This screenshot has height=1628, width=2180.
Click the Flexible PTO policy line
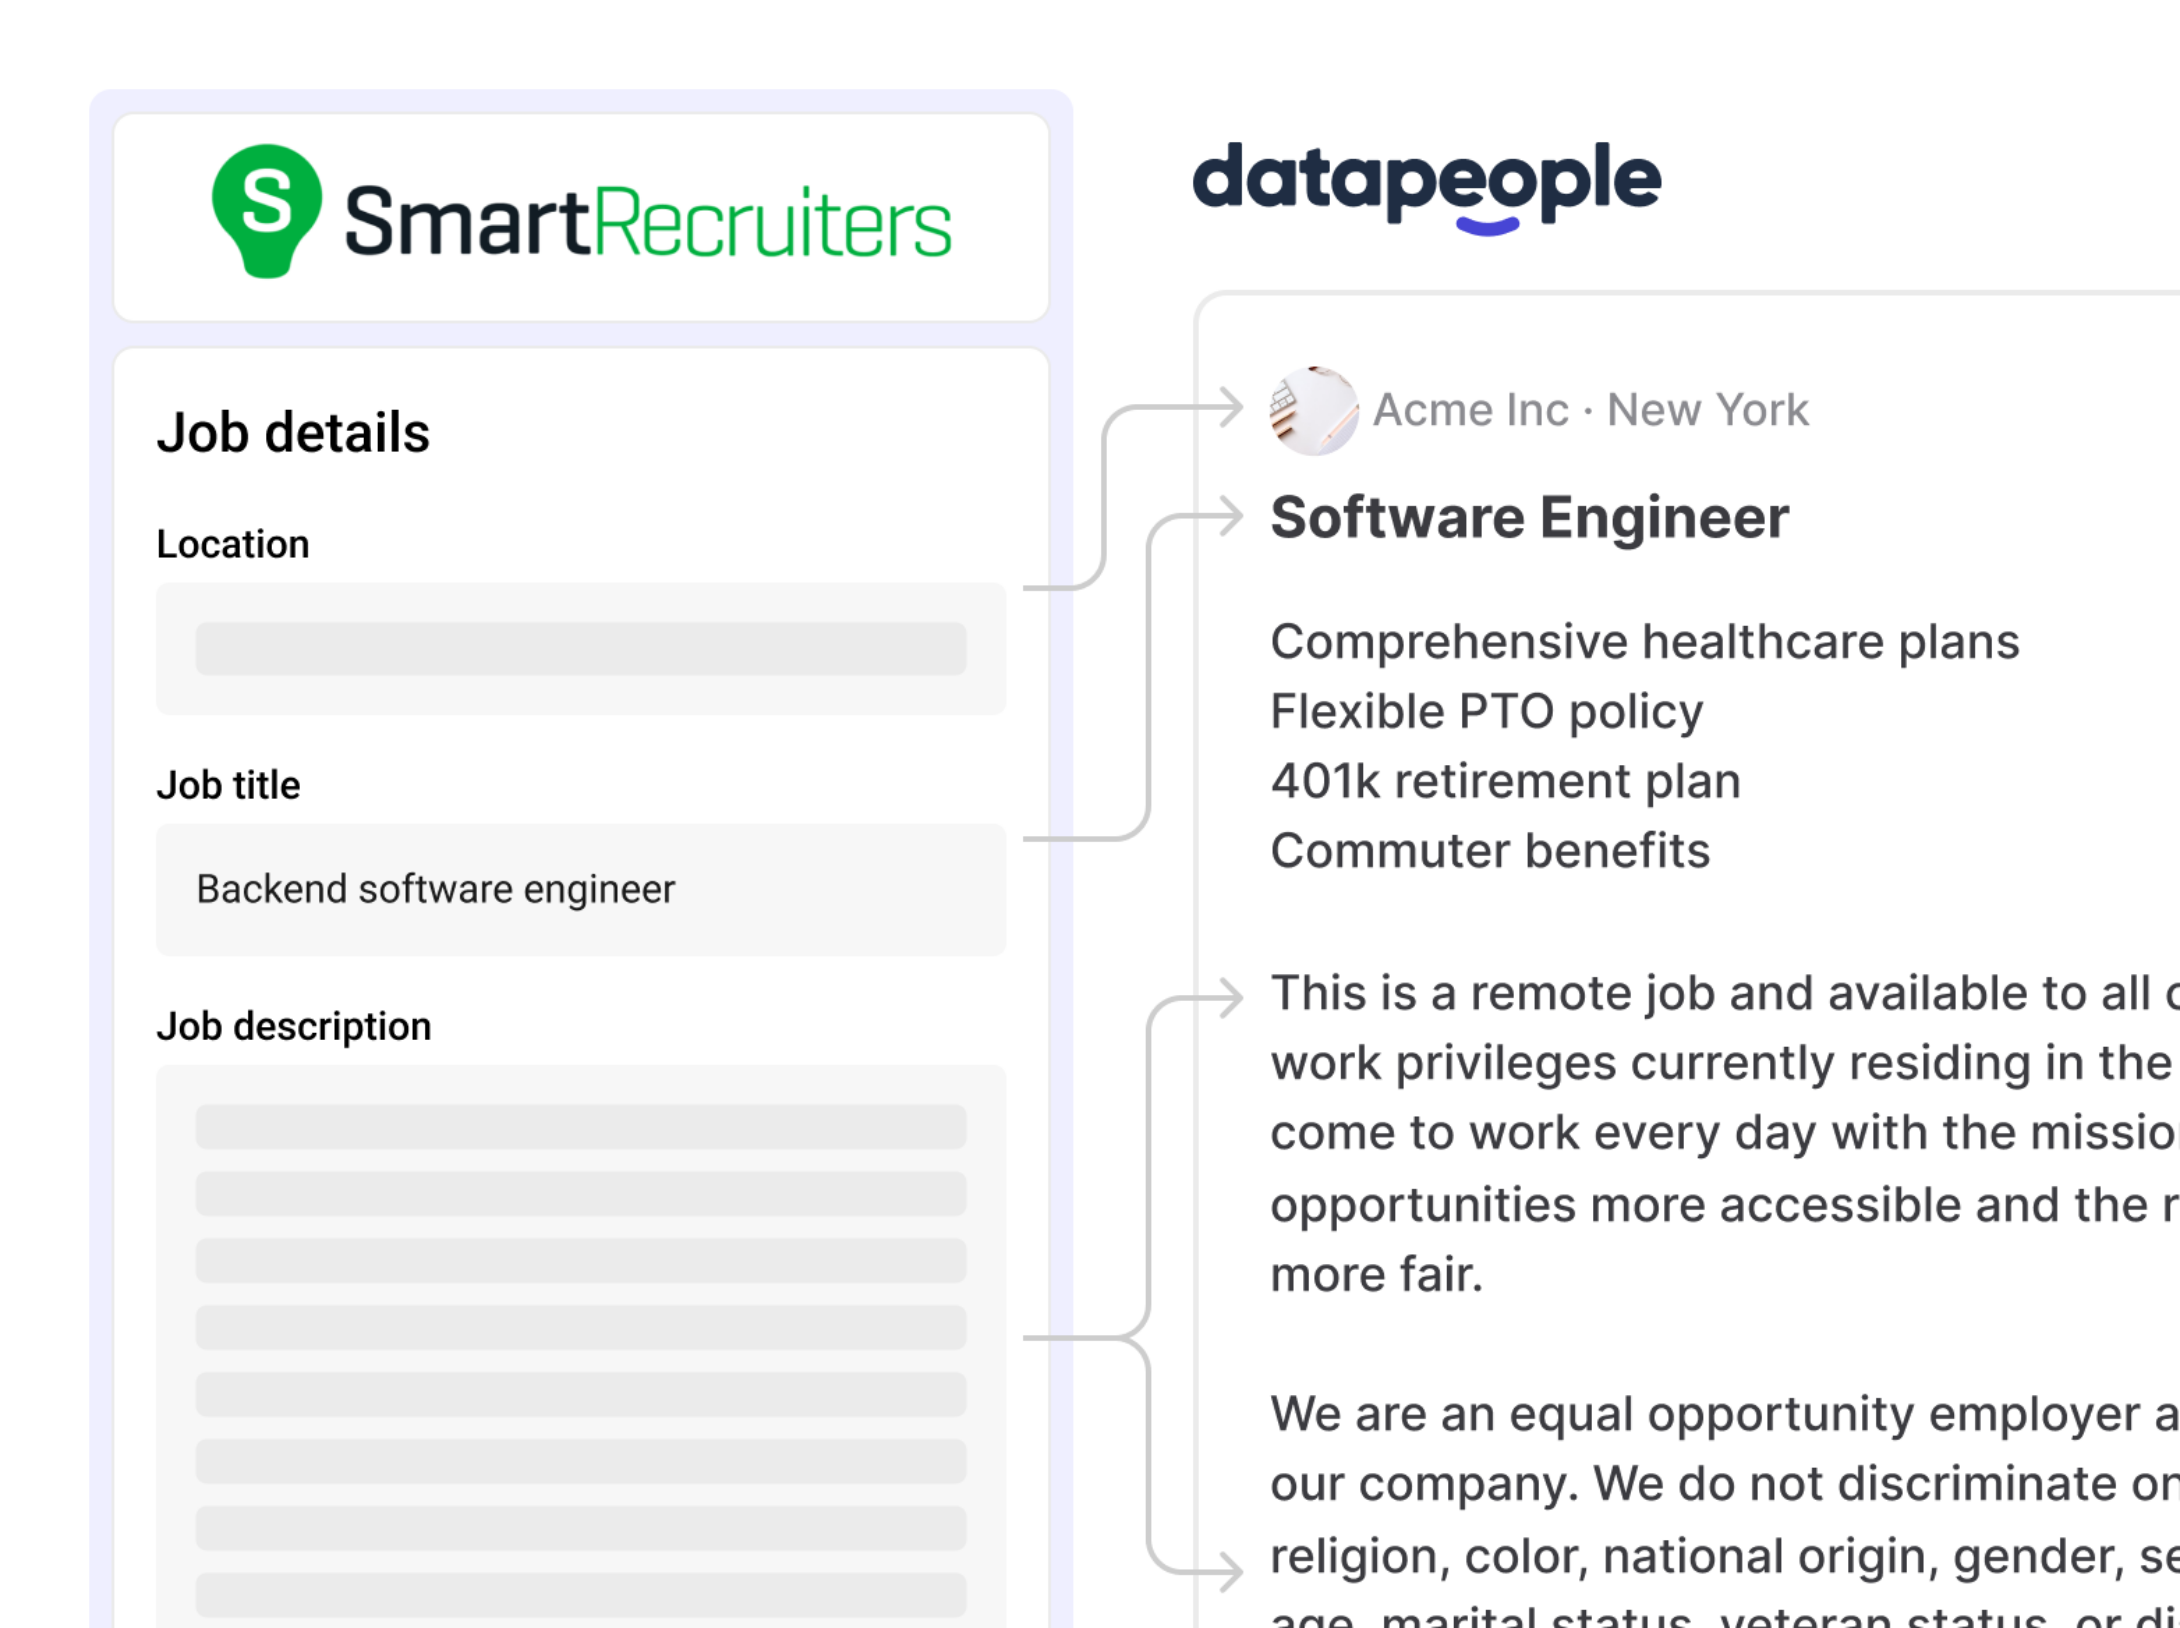(x=1486, y=712)
